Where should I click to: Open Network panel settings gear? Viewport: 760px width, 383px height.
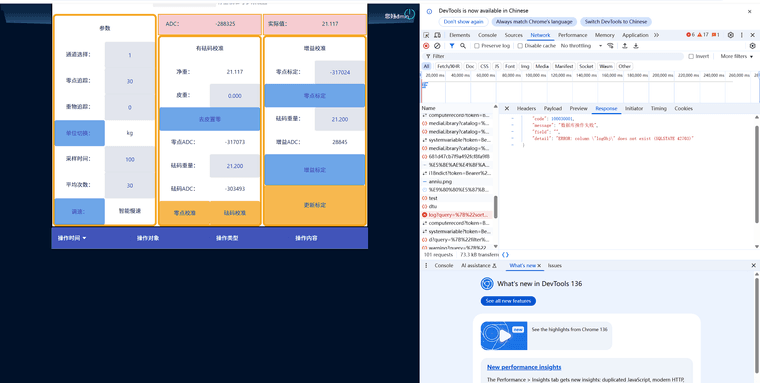tap(753, 46)
